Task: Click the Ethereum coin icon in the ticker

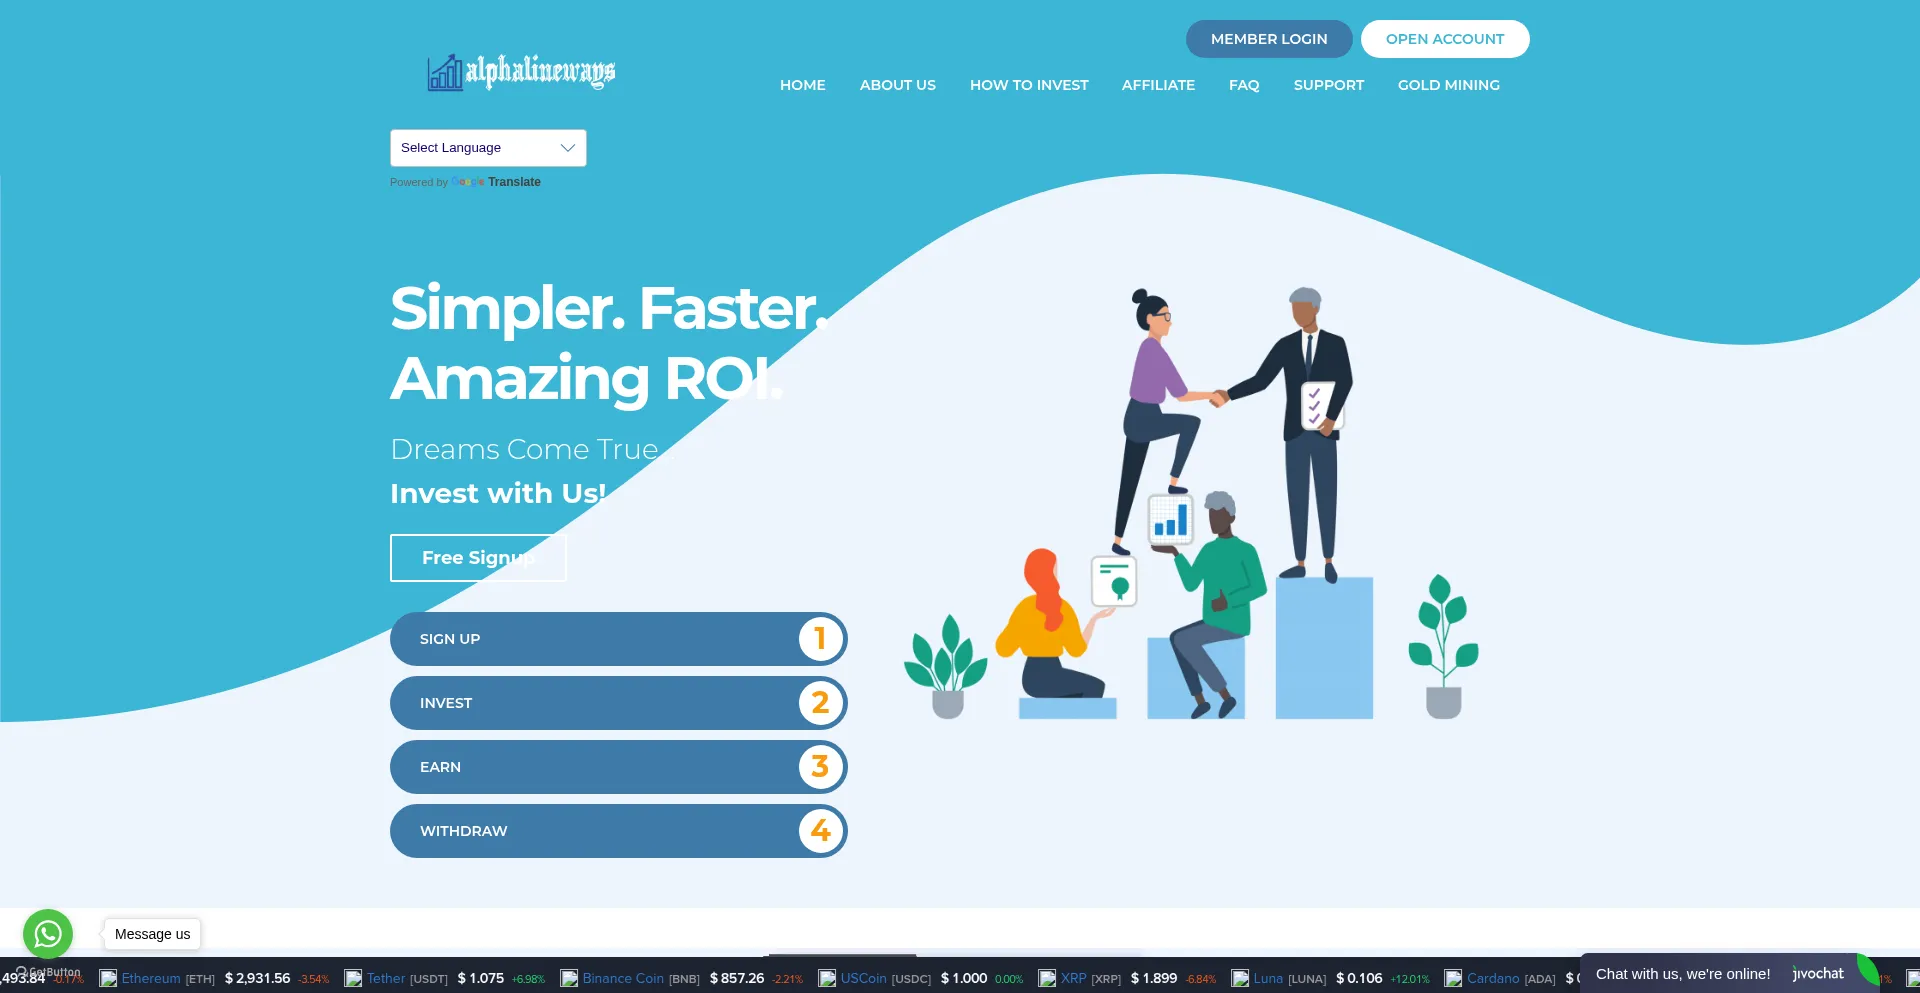Action: (108, 978)
